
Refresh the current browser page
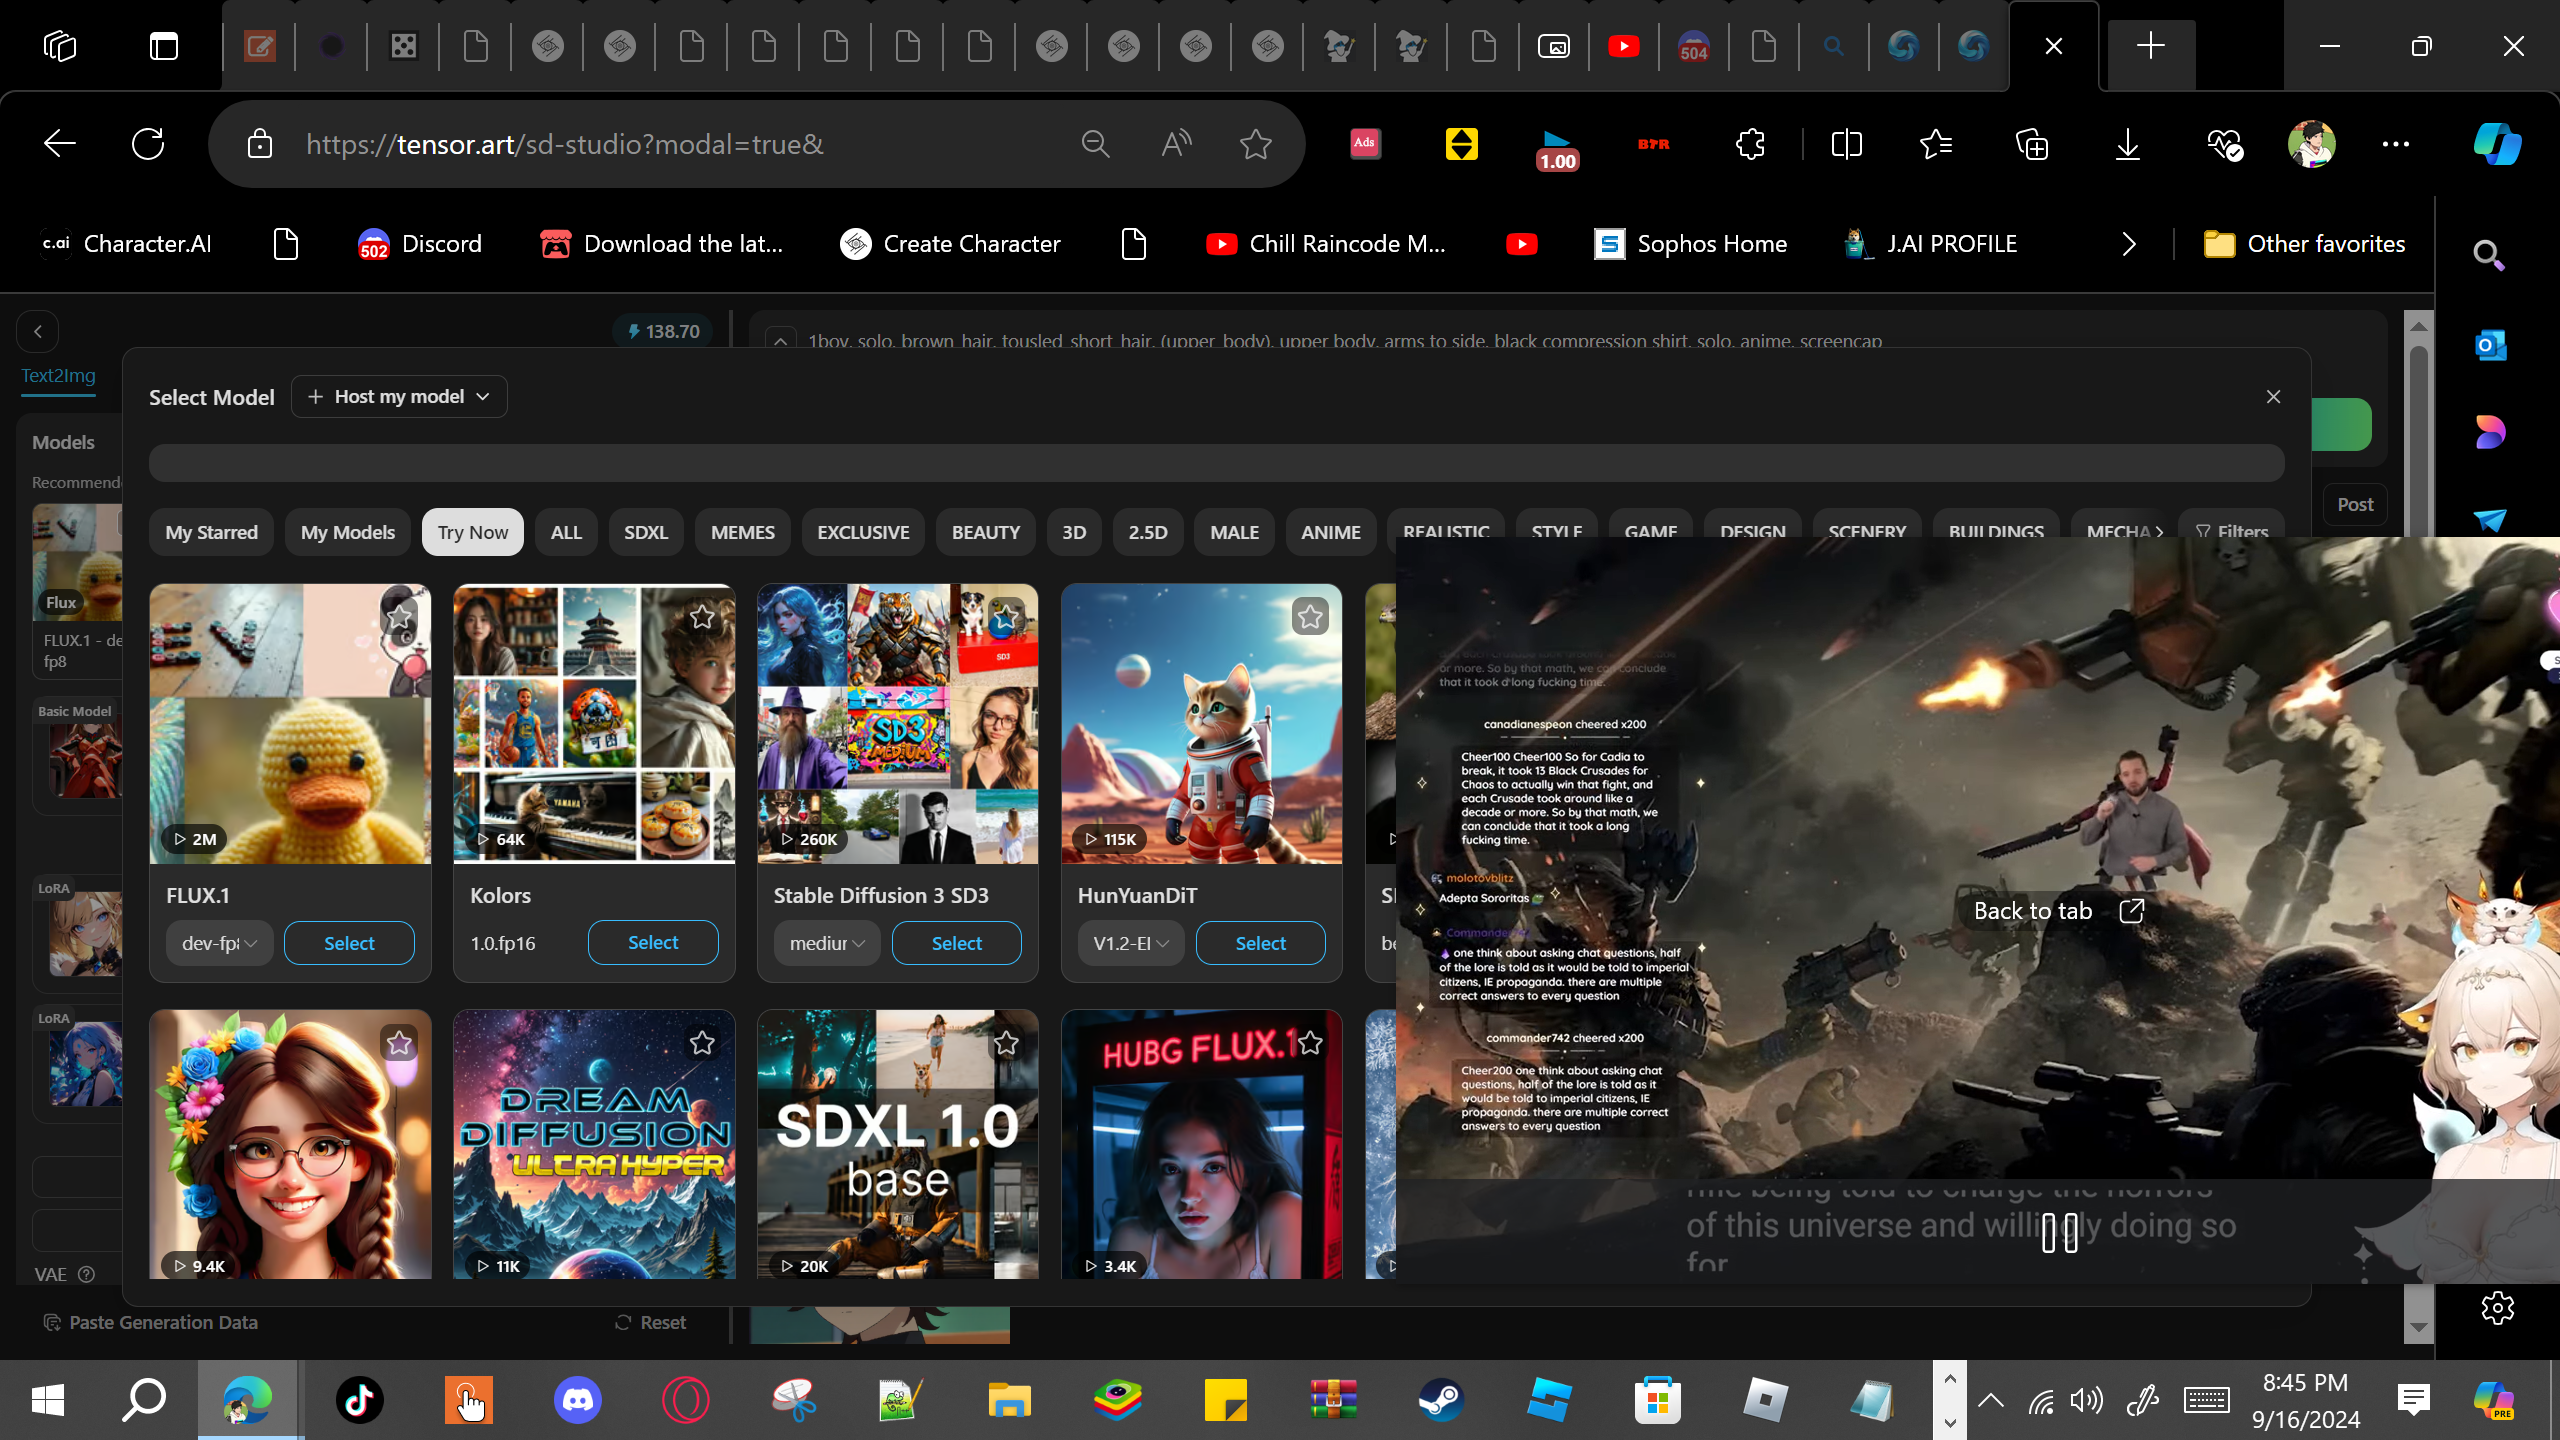click(148, 144)
